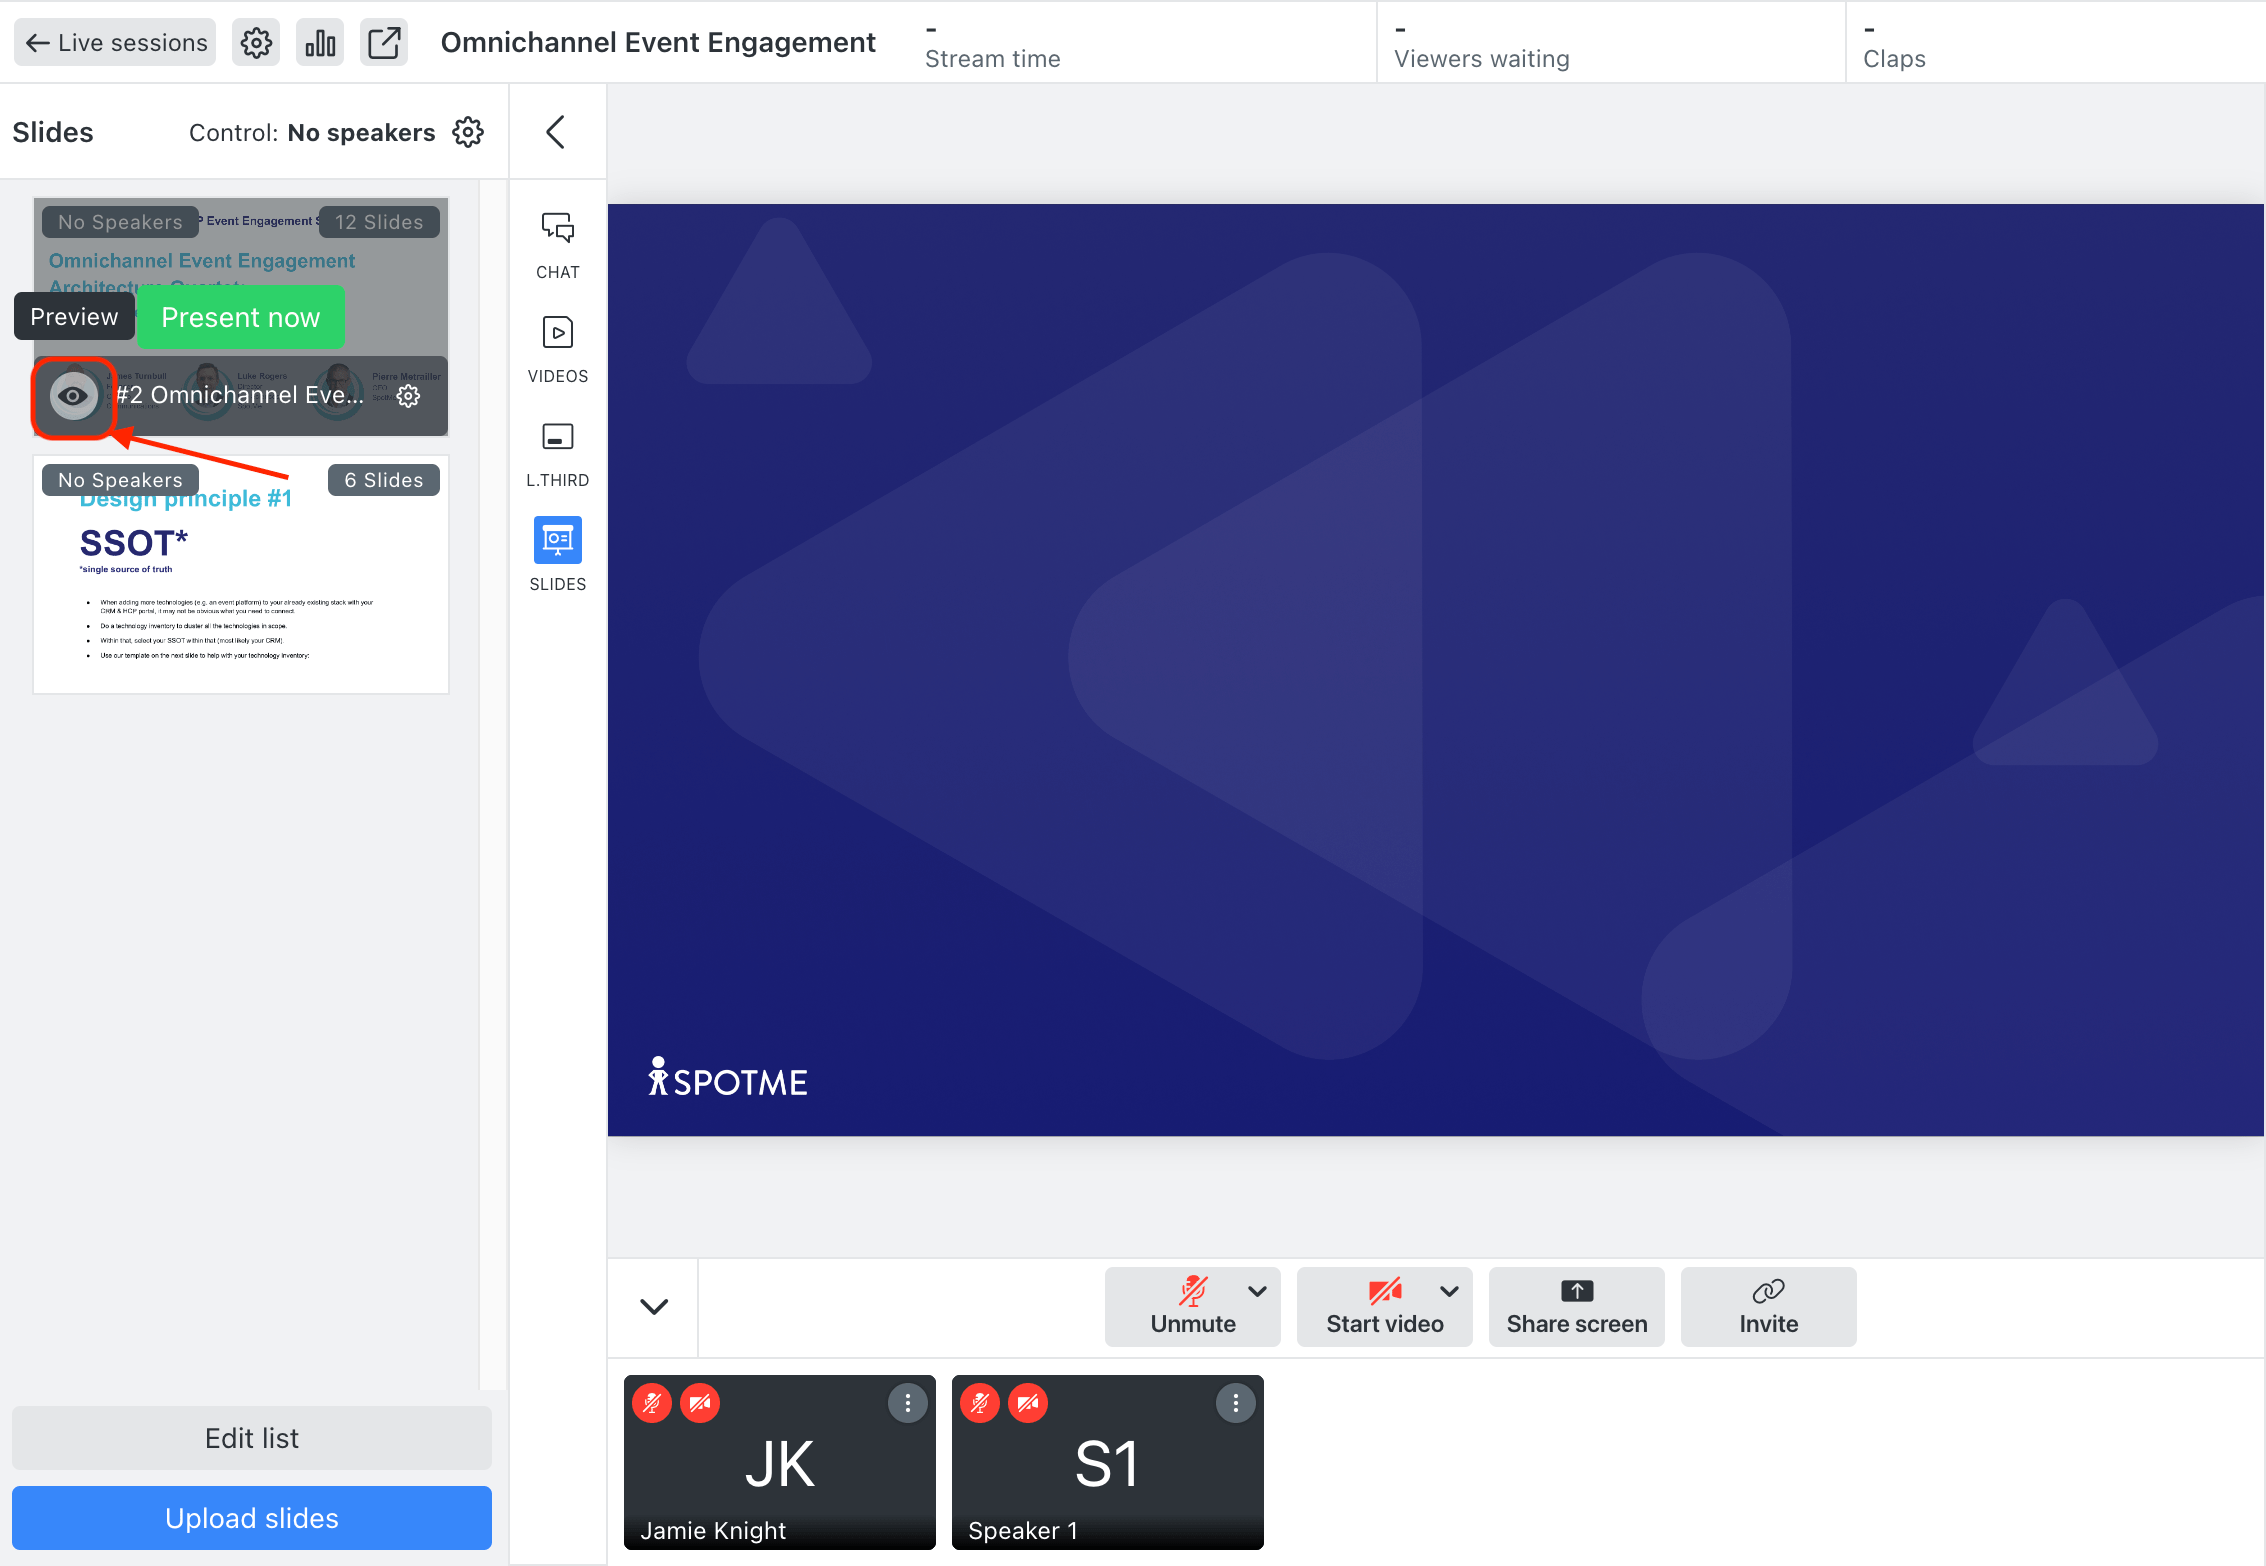
Task: Open the microphone options dropdown
Action: pyautogui.click(x=1258, y=1292)
